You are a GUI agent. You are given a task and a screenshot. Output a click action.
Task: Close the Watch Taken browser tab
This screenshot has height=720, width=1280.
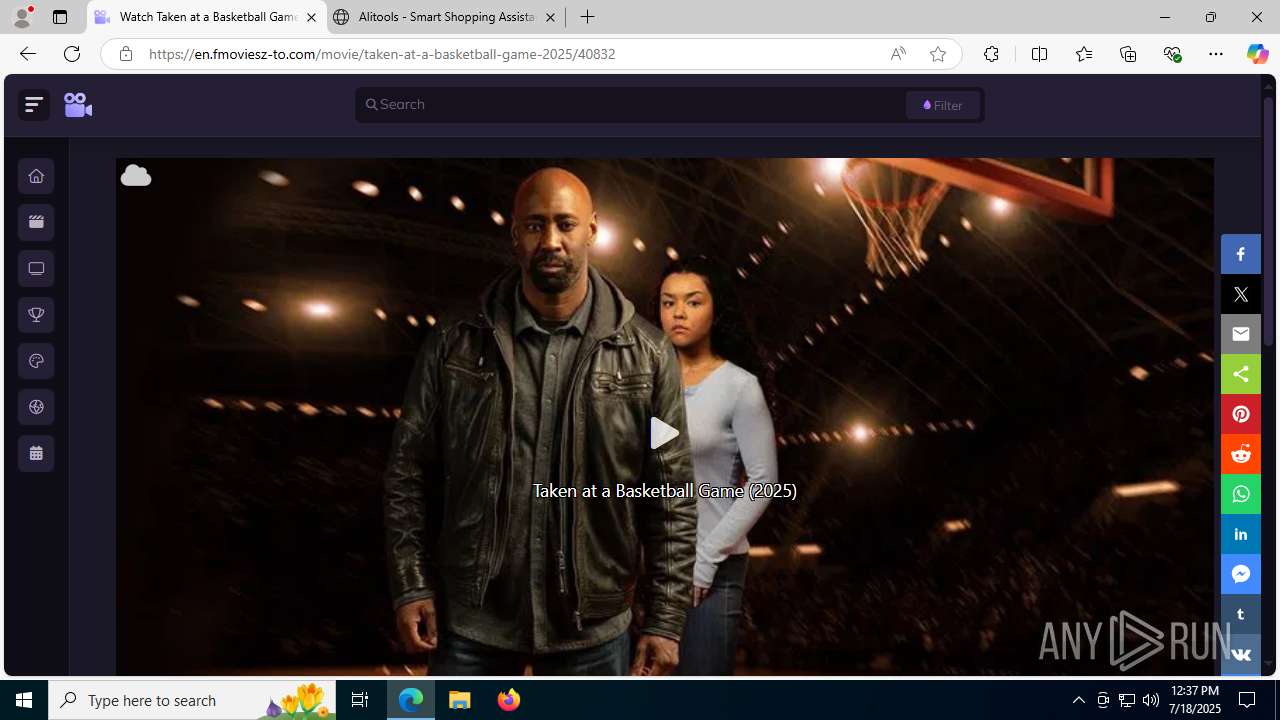click(x=311, y=17)
